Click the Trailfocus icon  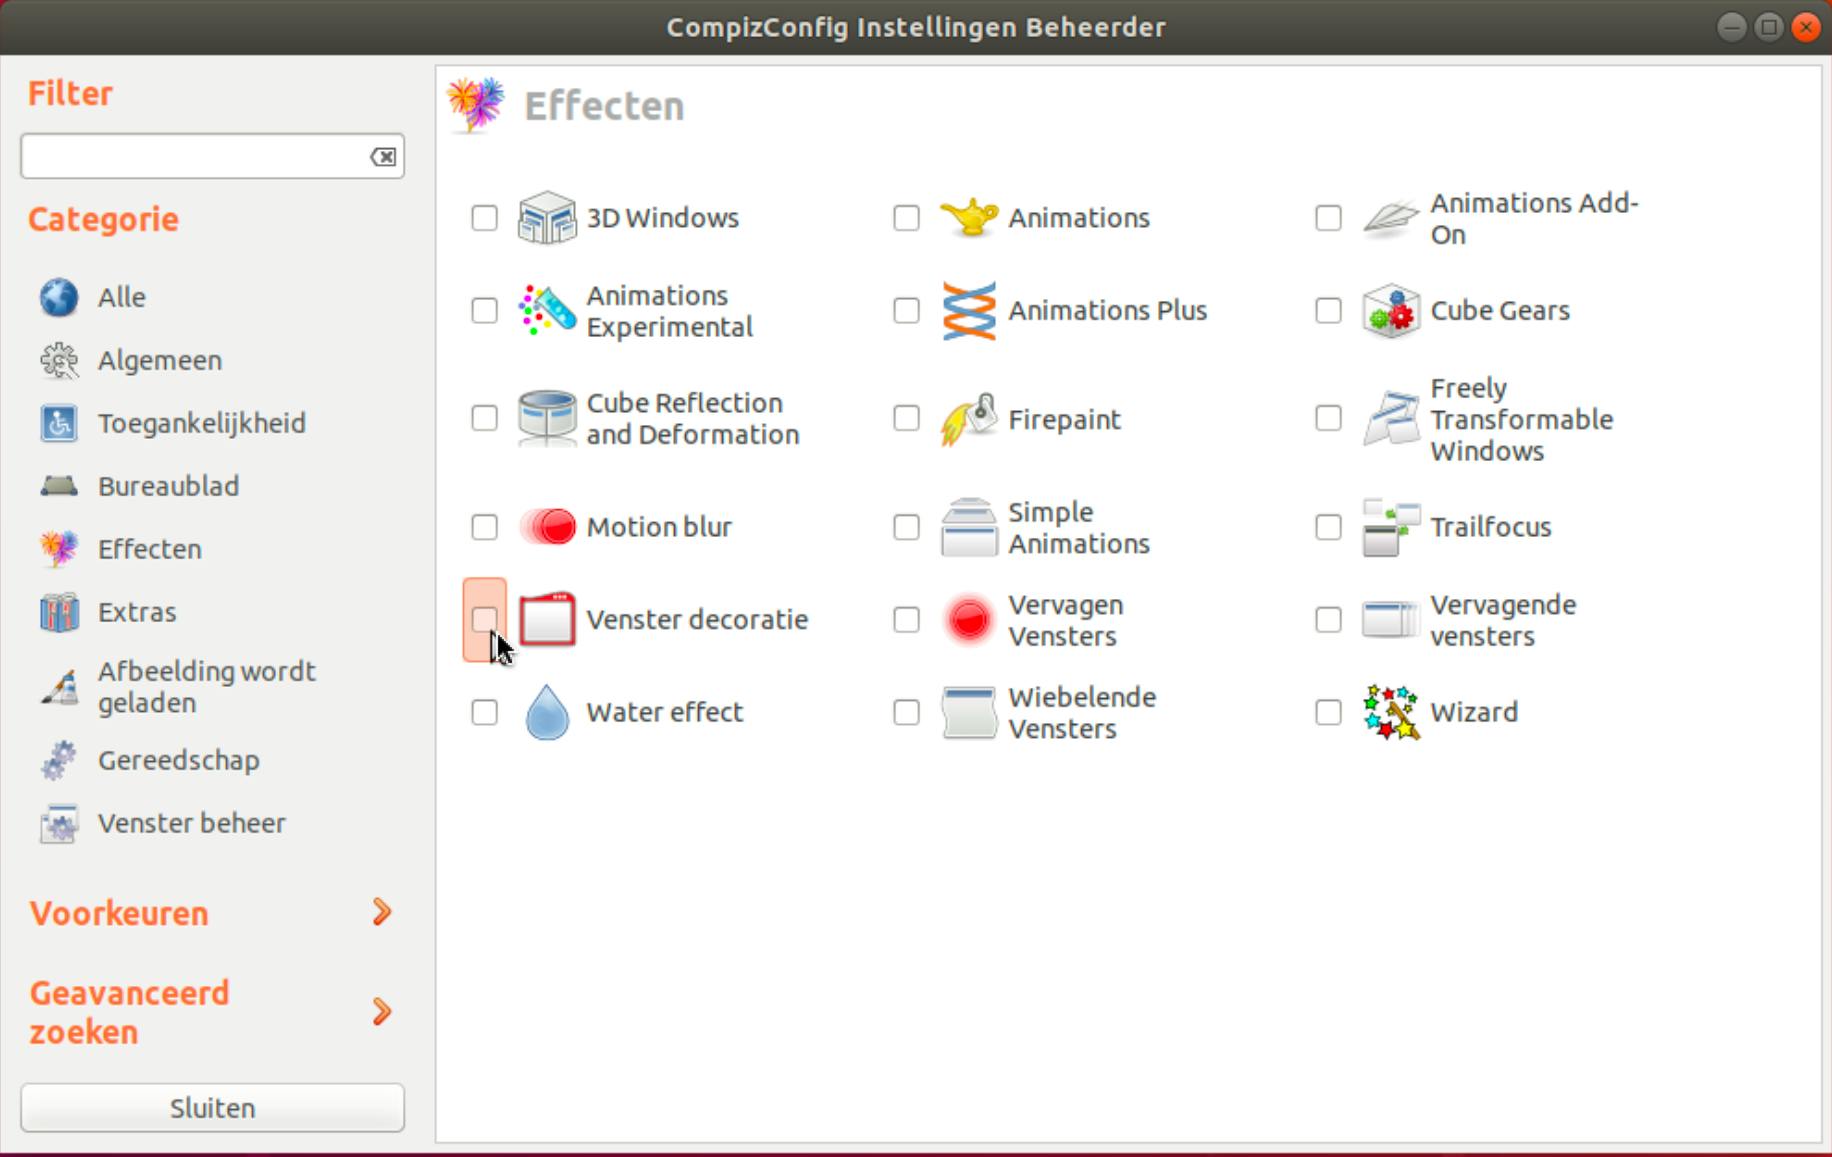coord(1391,527)
